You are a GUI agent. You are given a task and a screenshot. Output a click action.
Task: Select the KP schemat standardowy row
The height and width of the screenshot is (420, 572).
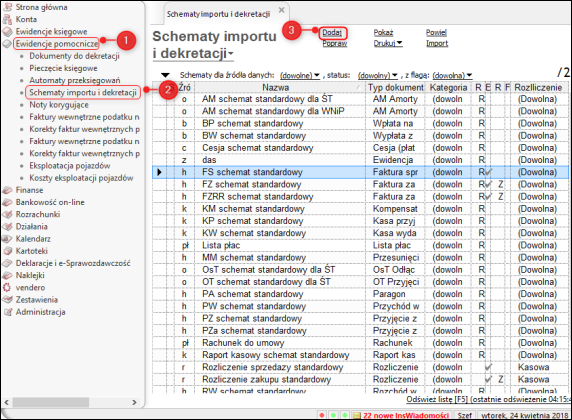(x=360, y=221)
